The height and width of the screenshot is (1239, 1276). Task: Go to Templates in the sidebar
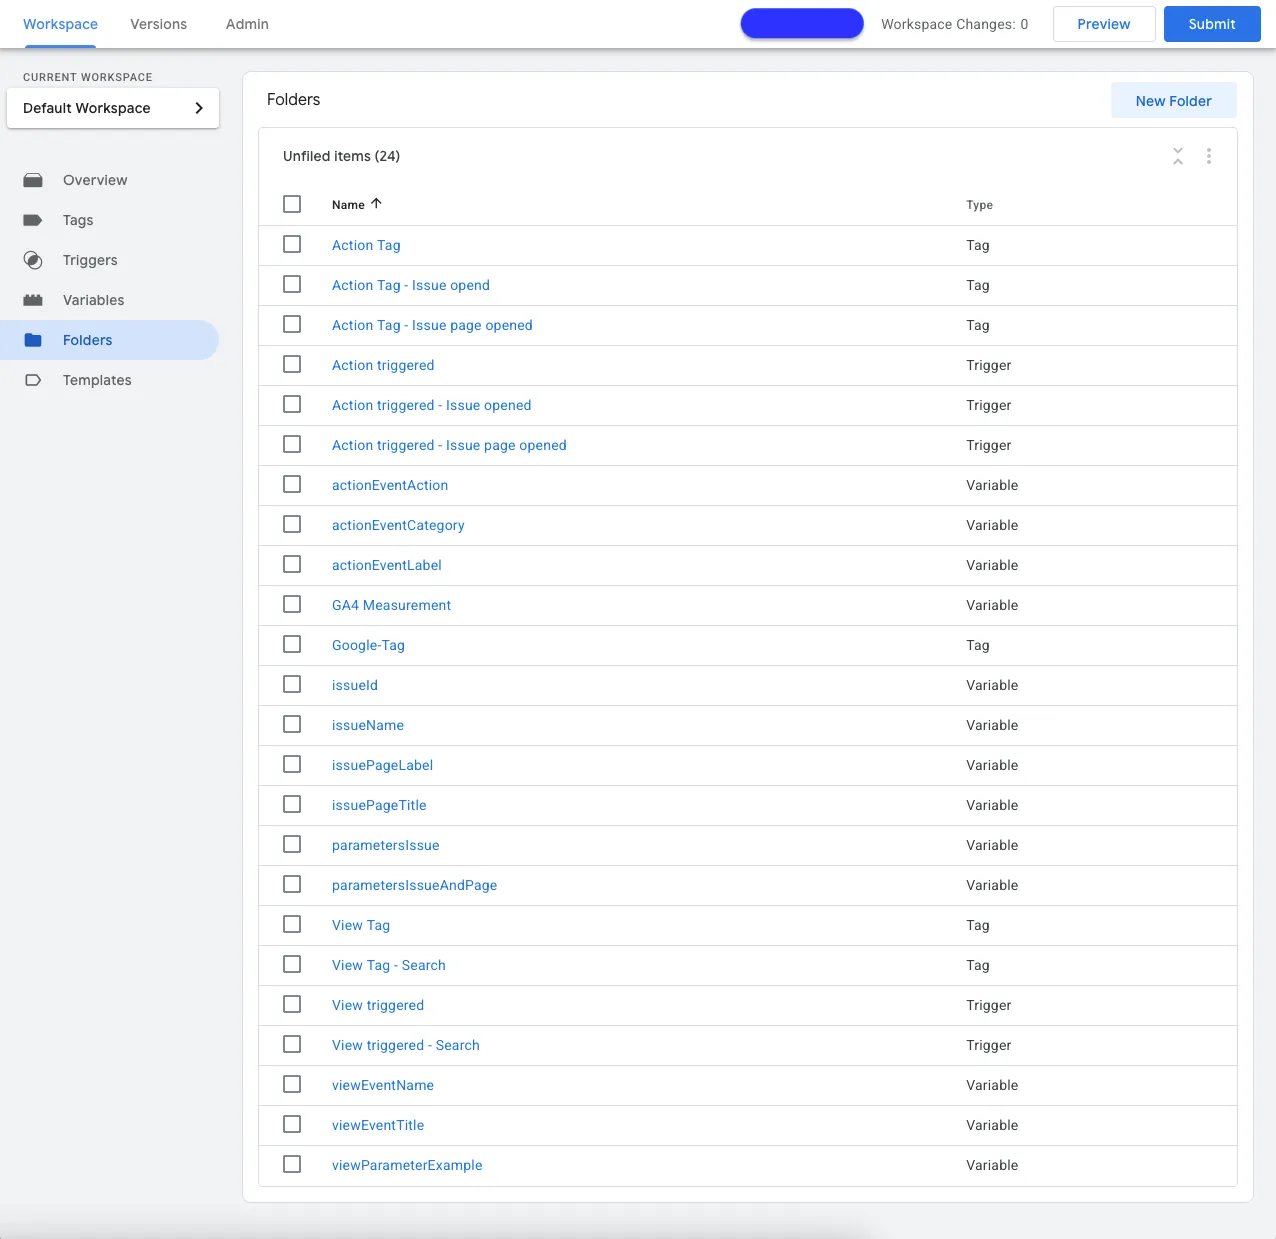[x=97, y=380]
